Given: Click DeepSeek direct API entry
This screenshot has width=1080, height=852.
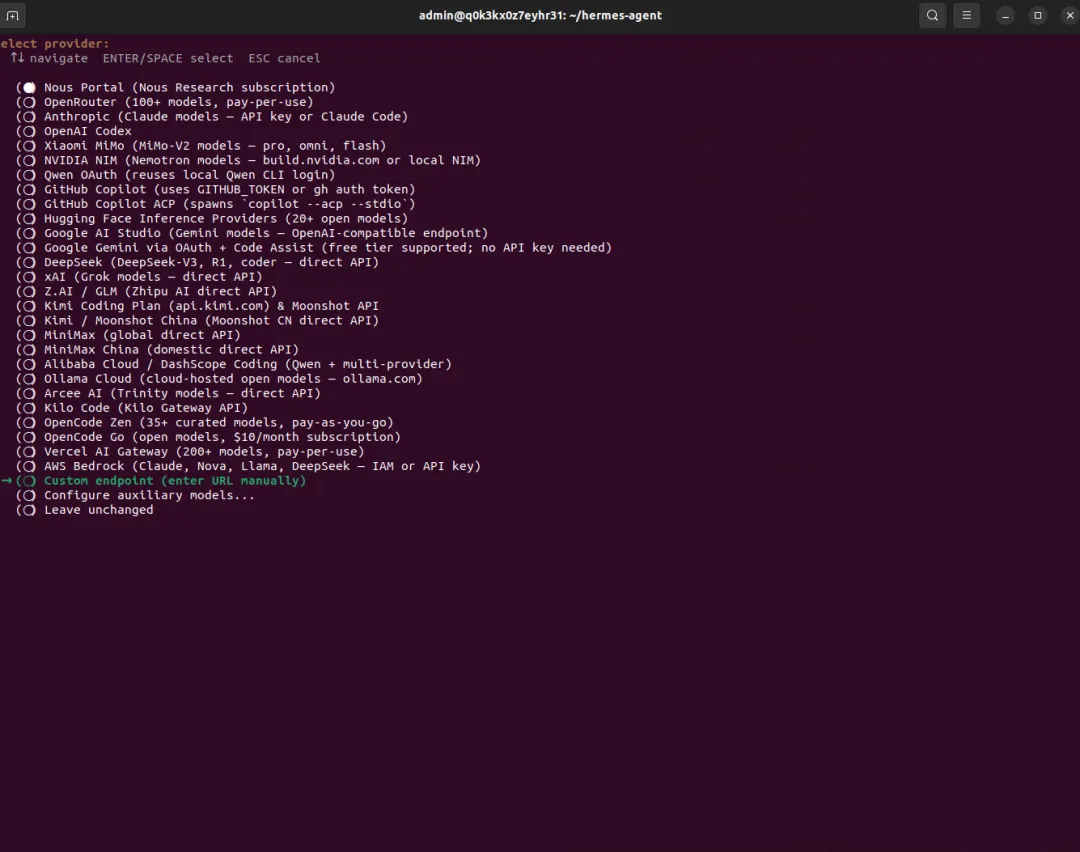Looking at the screenshot, I should (x=211, y=262).
